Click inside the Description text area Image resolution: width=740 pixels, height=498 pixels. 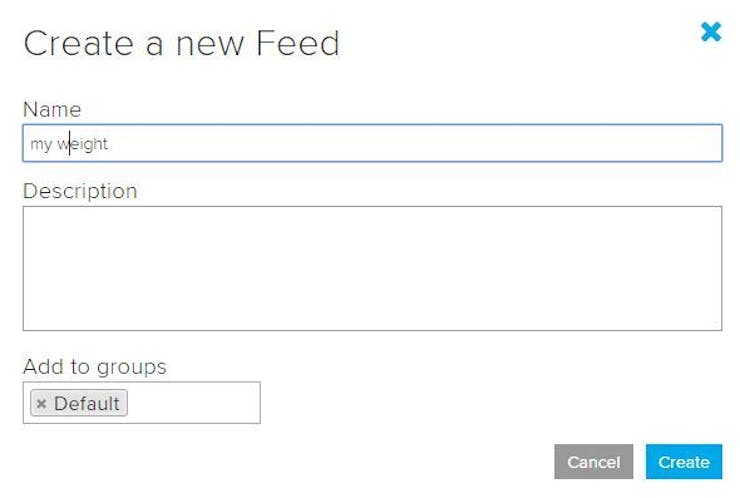point(372,268)
